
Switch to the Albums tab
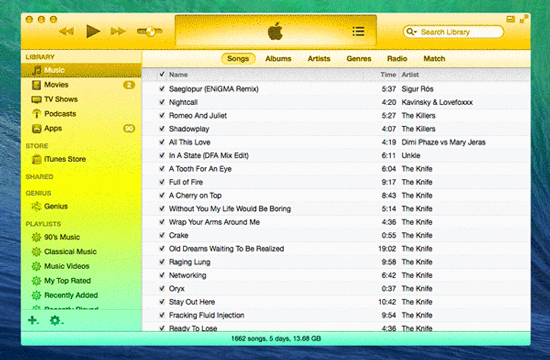click(x=278, y=59)
